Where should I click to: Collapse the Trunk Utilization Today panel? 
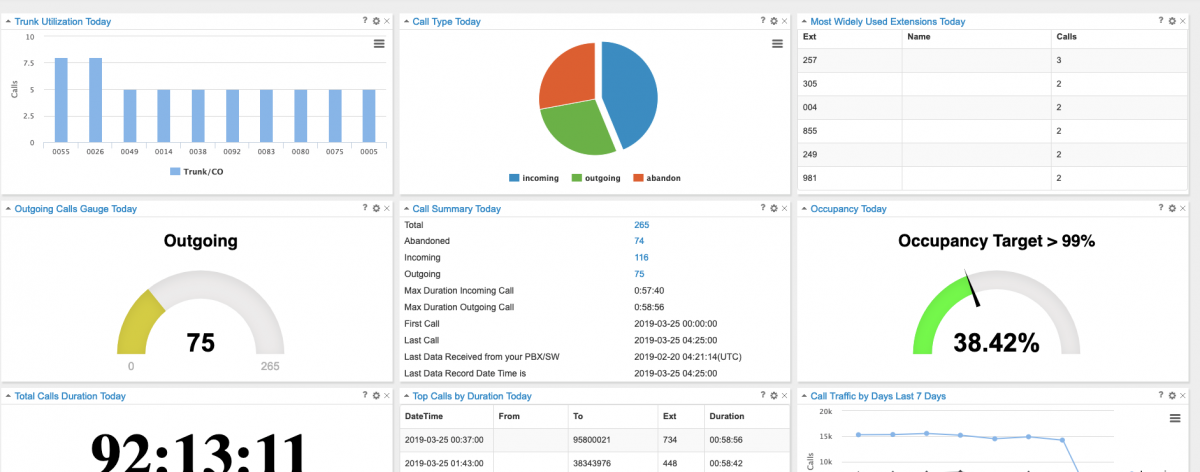(x=8, y=21)
